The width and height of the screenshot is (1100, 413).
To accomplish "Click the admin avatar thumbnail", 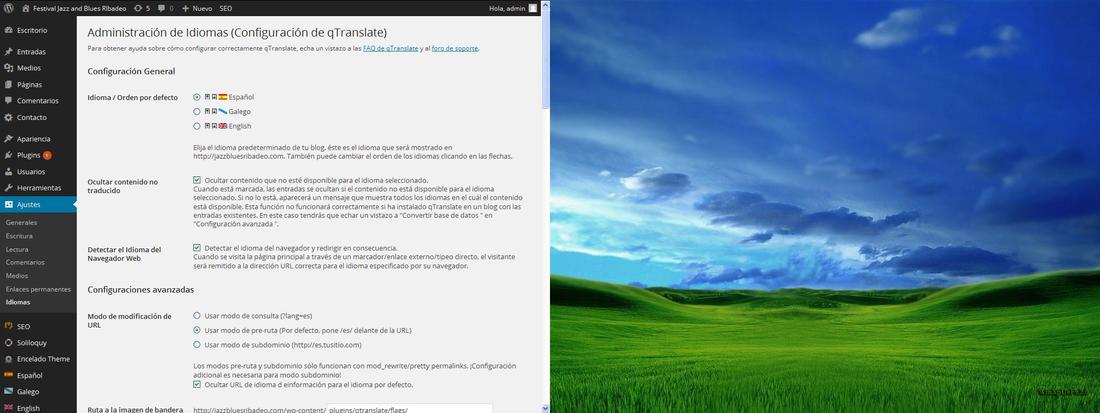I will (533, 8).
